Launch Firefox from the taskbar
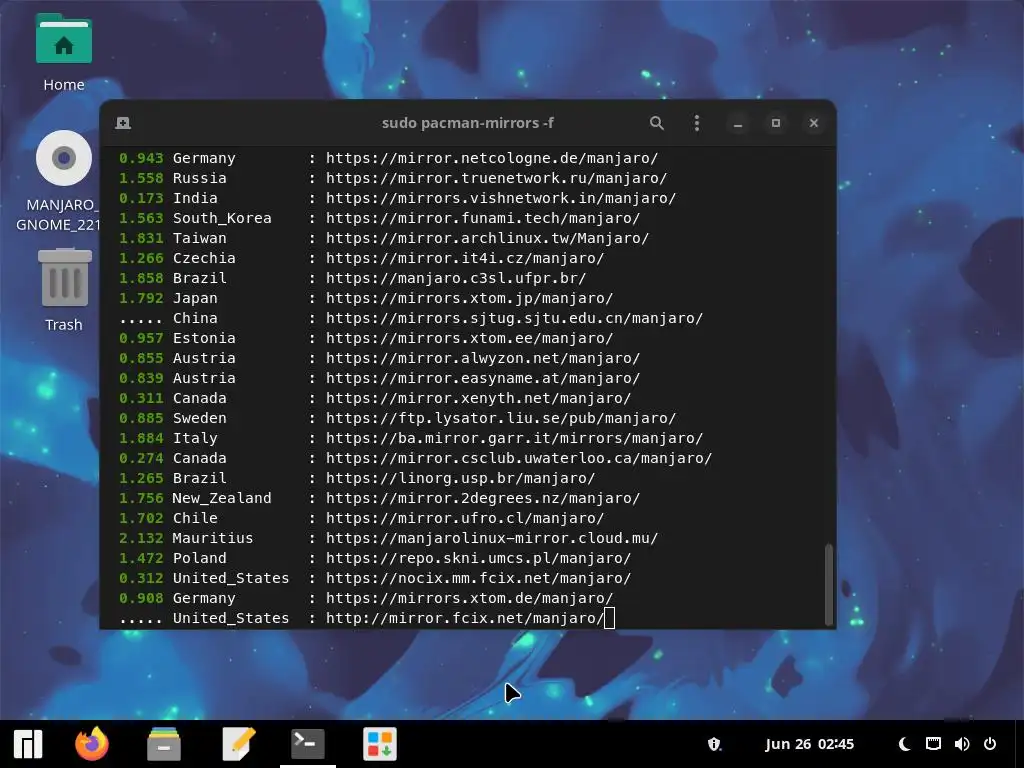 91,744
